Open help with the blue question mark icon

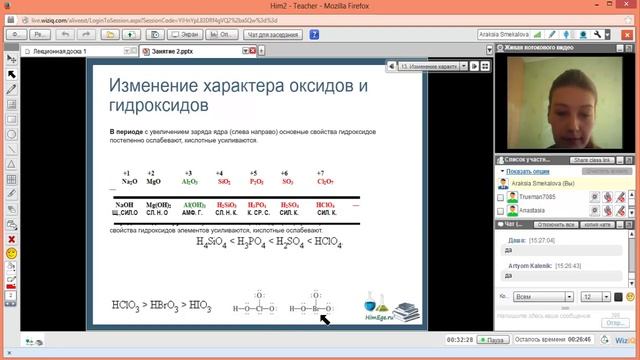(314, 35)
